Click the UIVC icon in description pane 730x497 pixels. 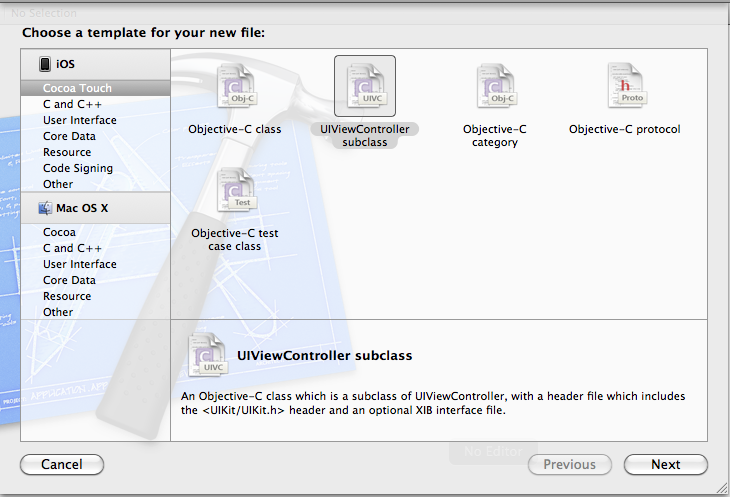(x=207, y=355)
